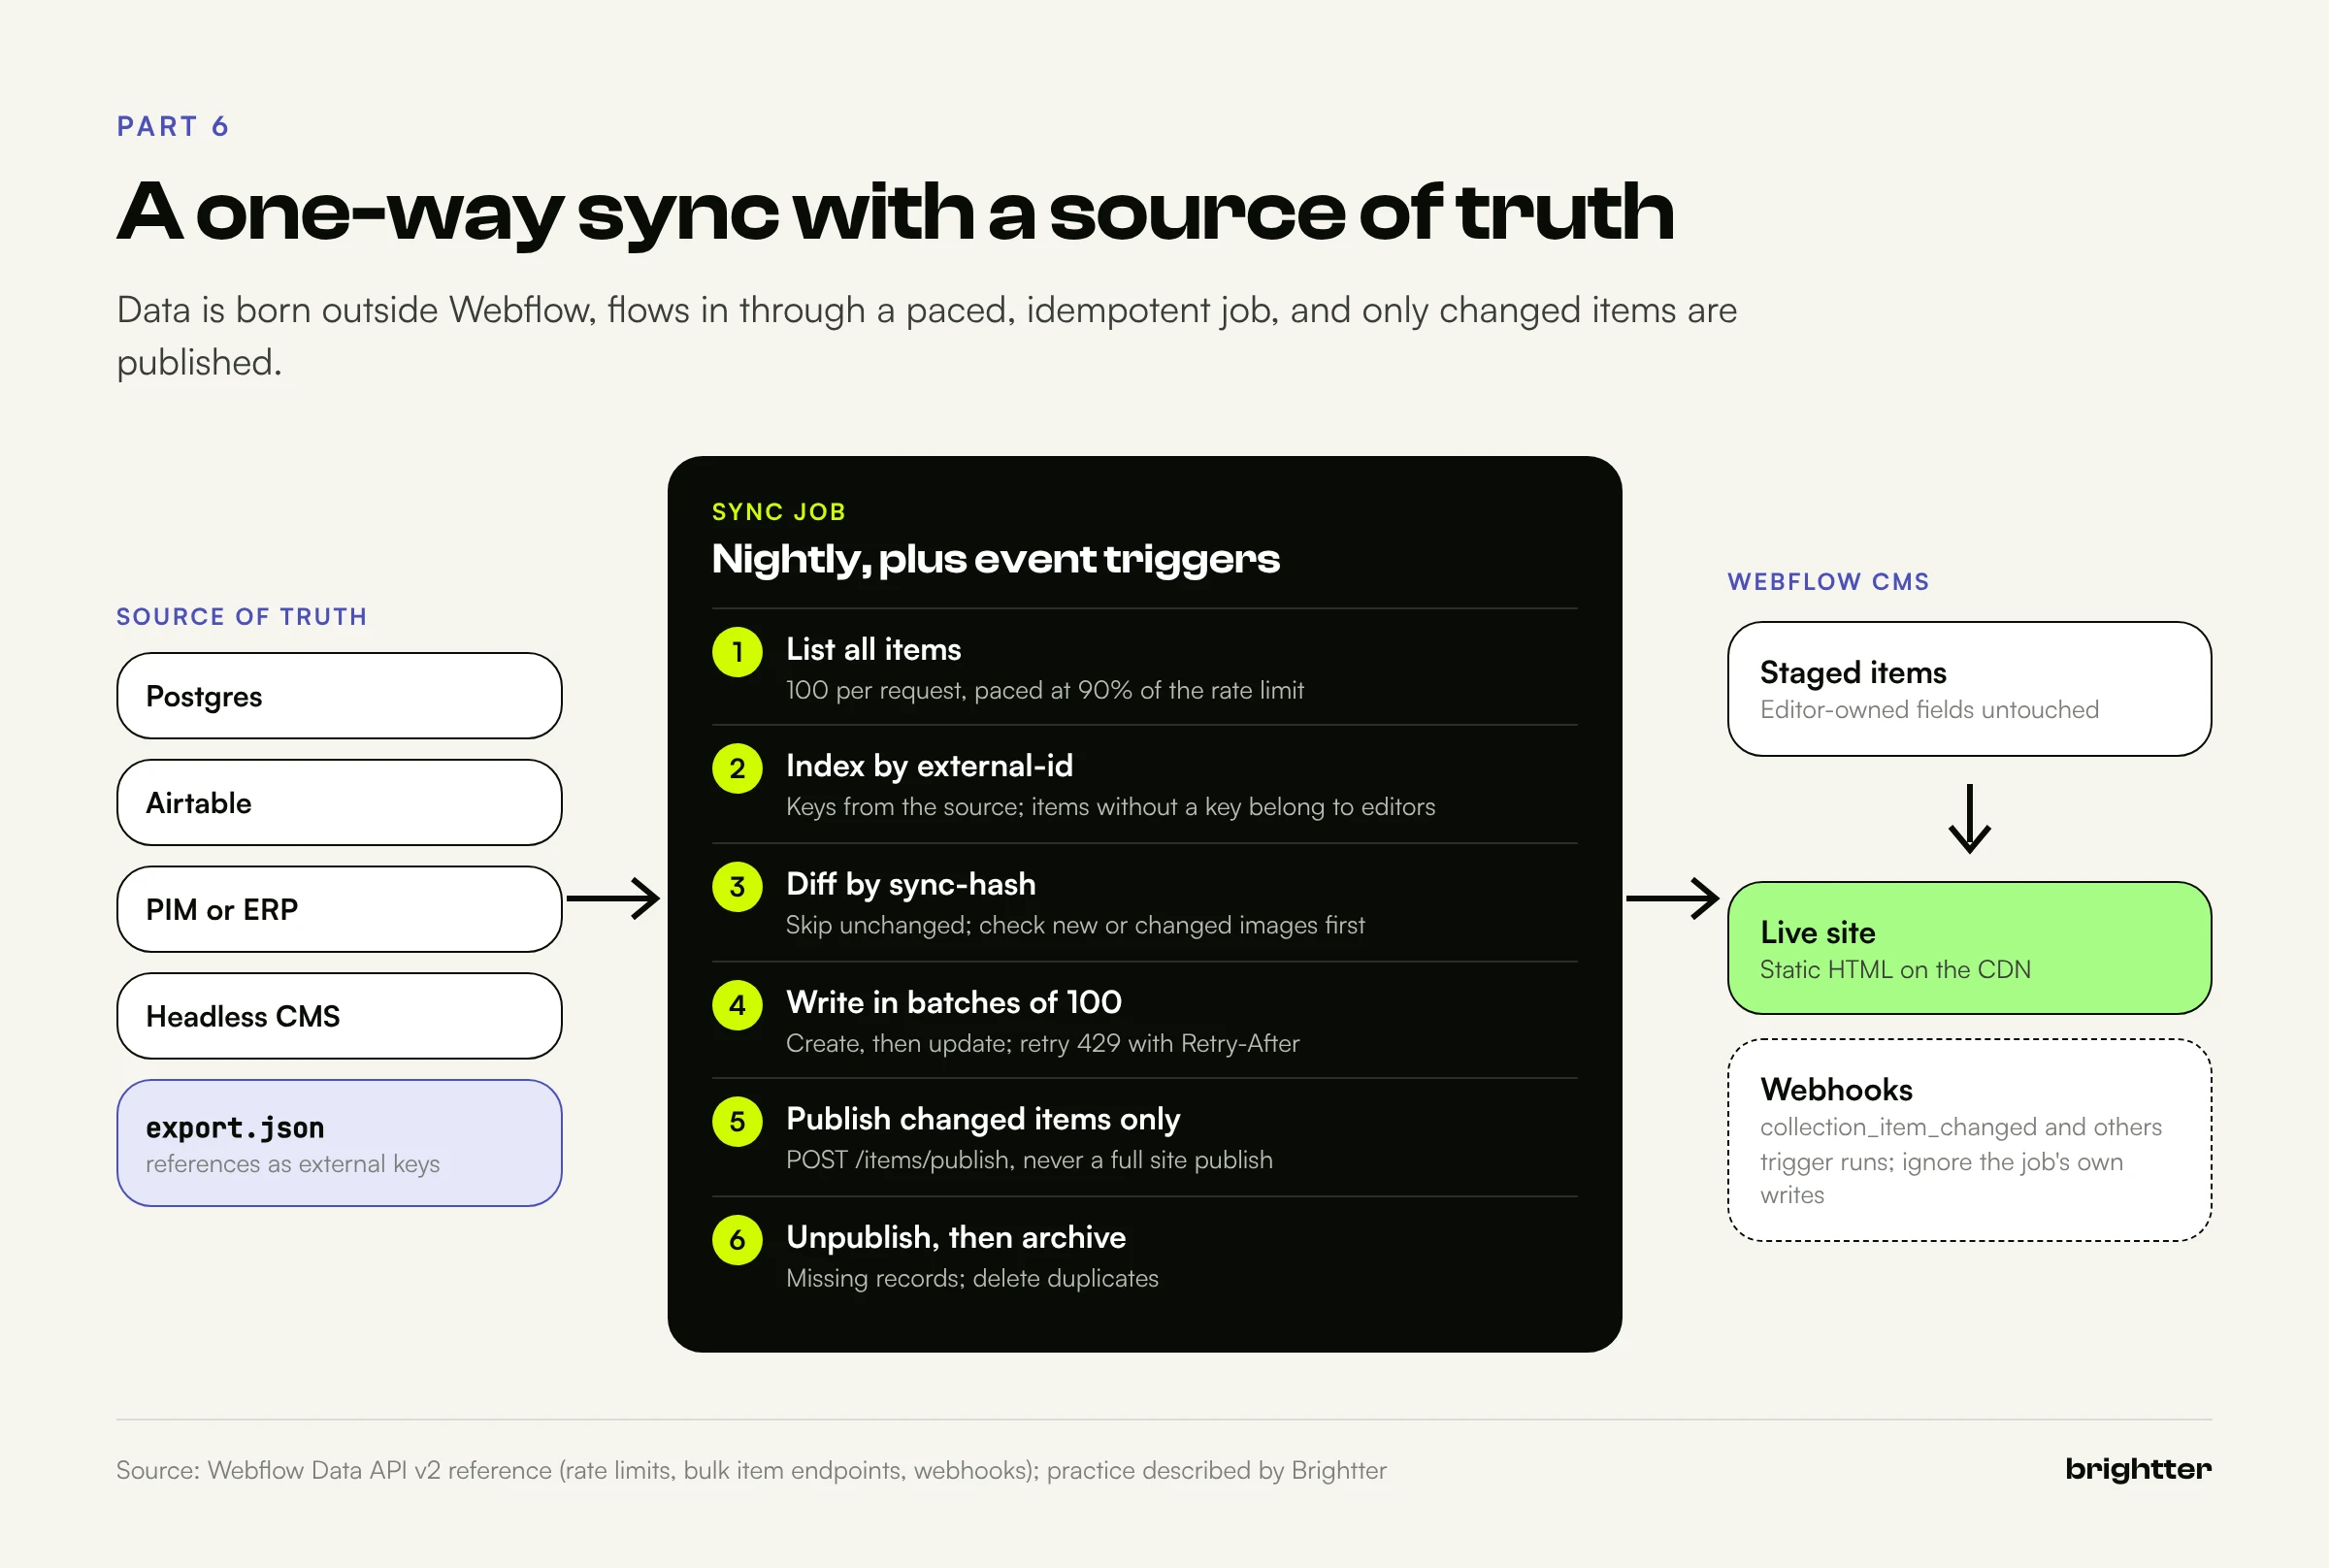Select the Airtable source box
The width and height of the screenshot is (2329, 1568).
(339, 803)
